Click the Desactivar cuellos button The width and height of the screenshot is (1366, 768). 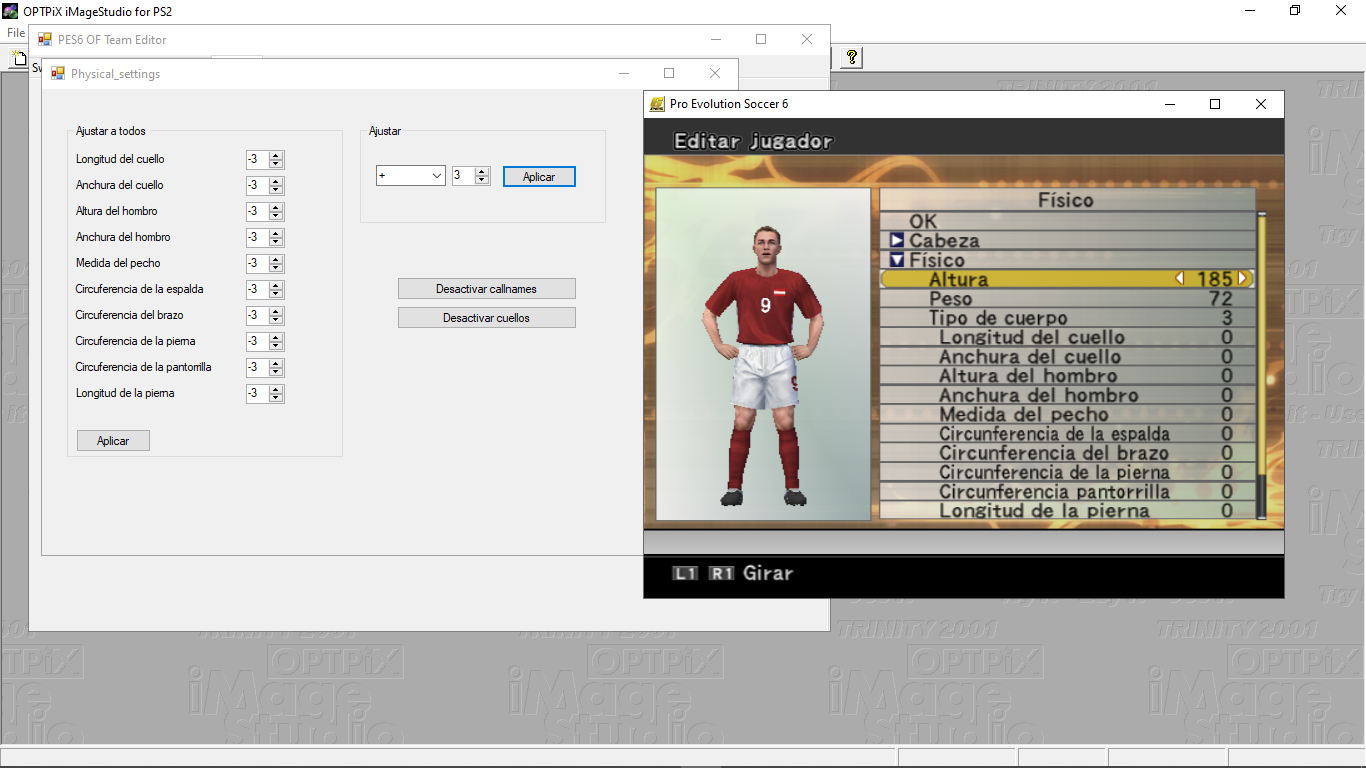tap(487, 318)
